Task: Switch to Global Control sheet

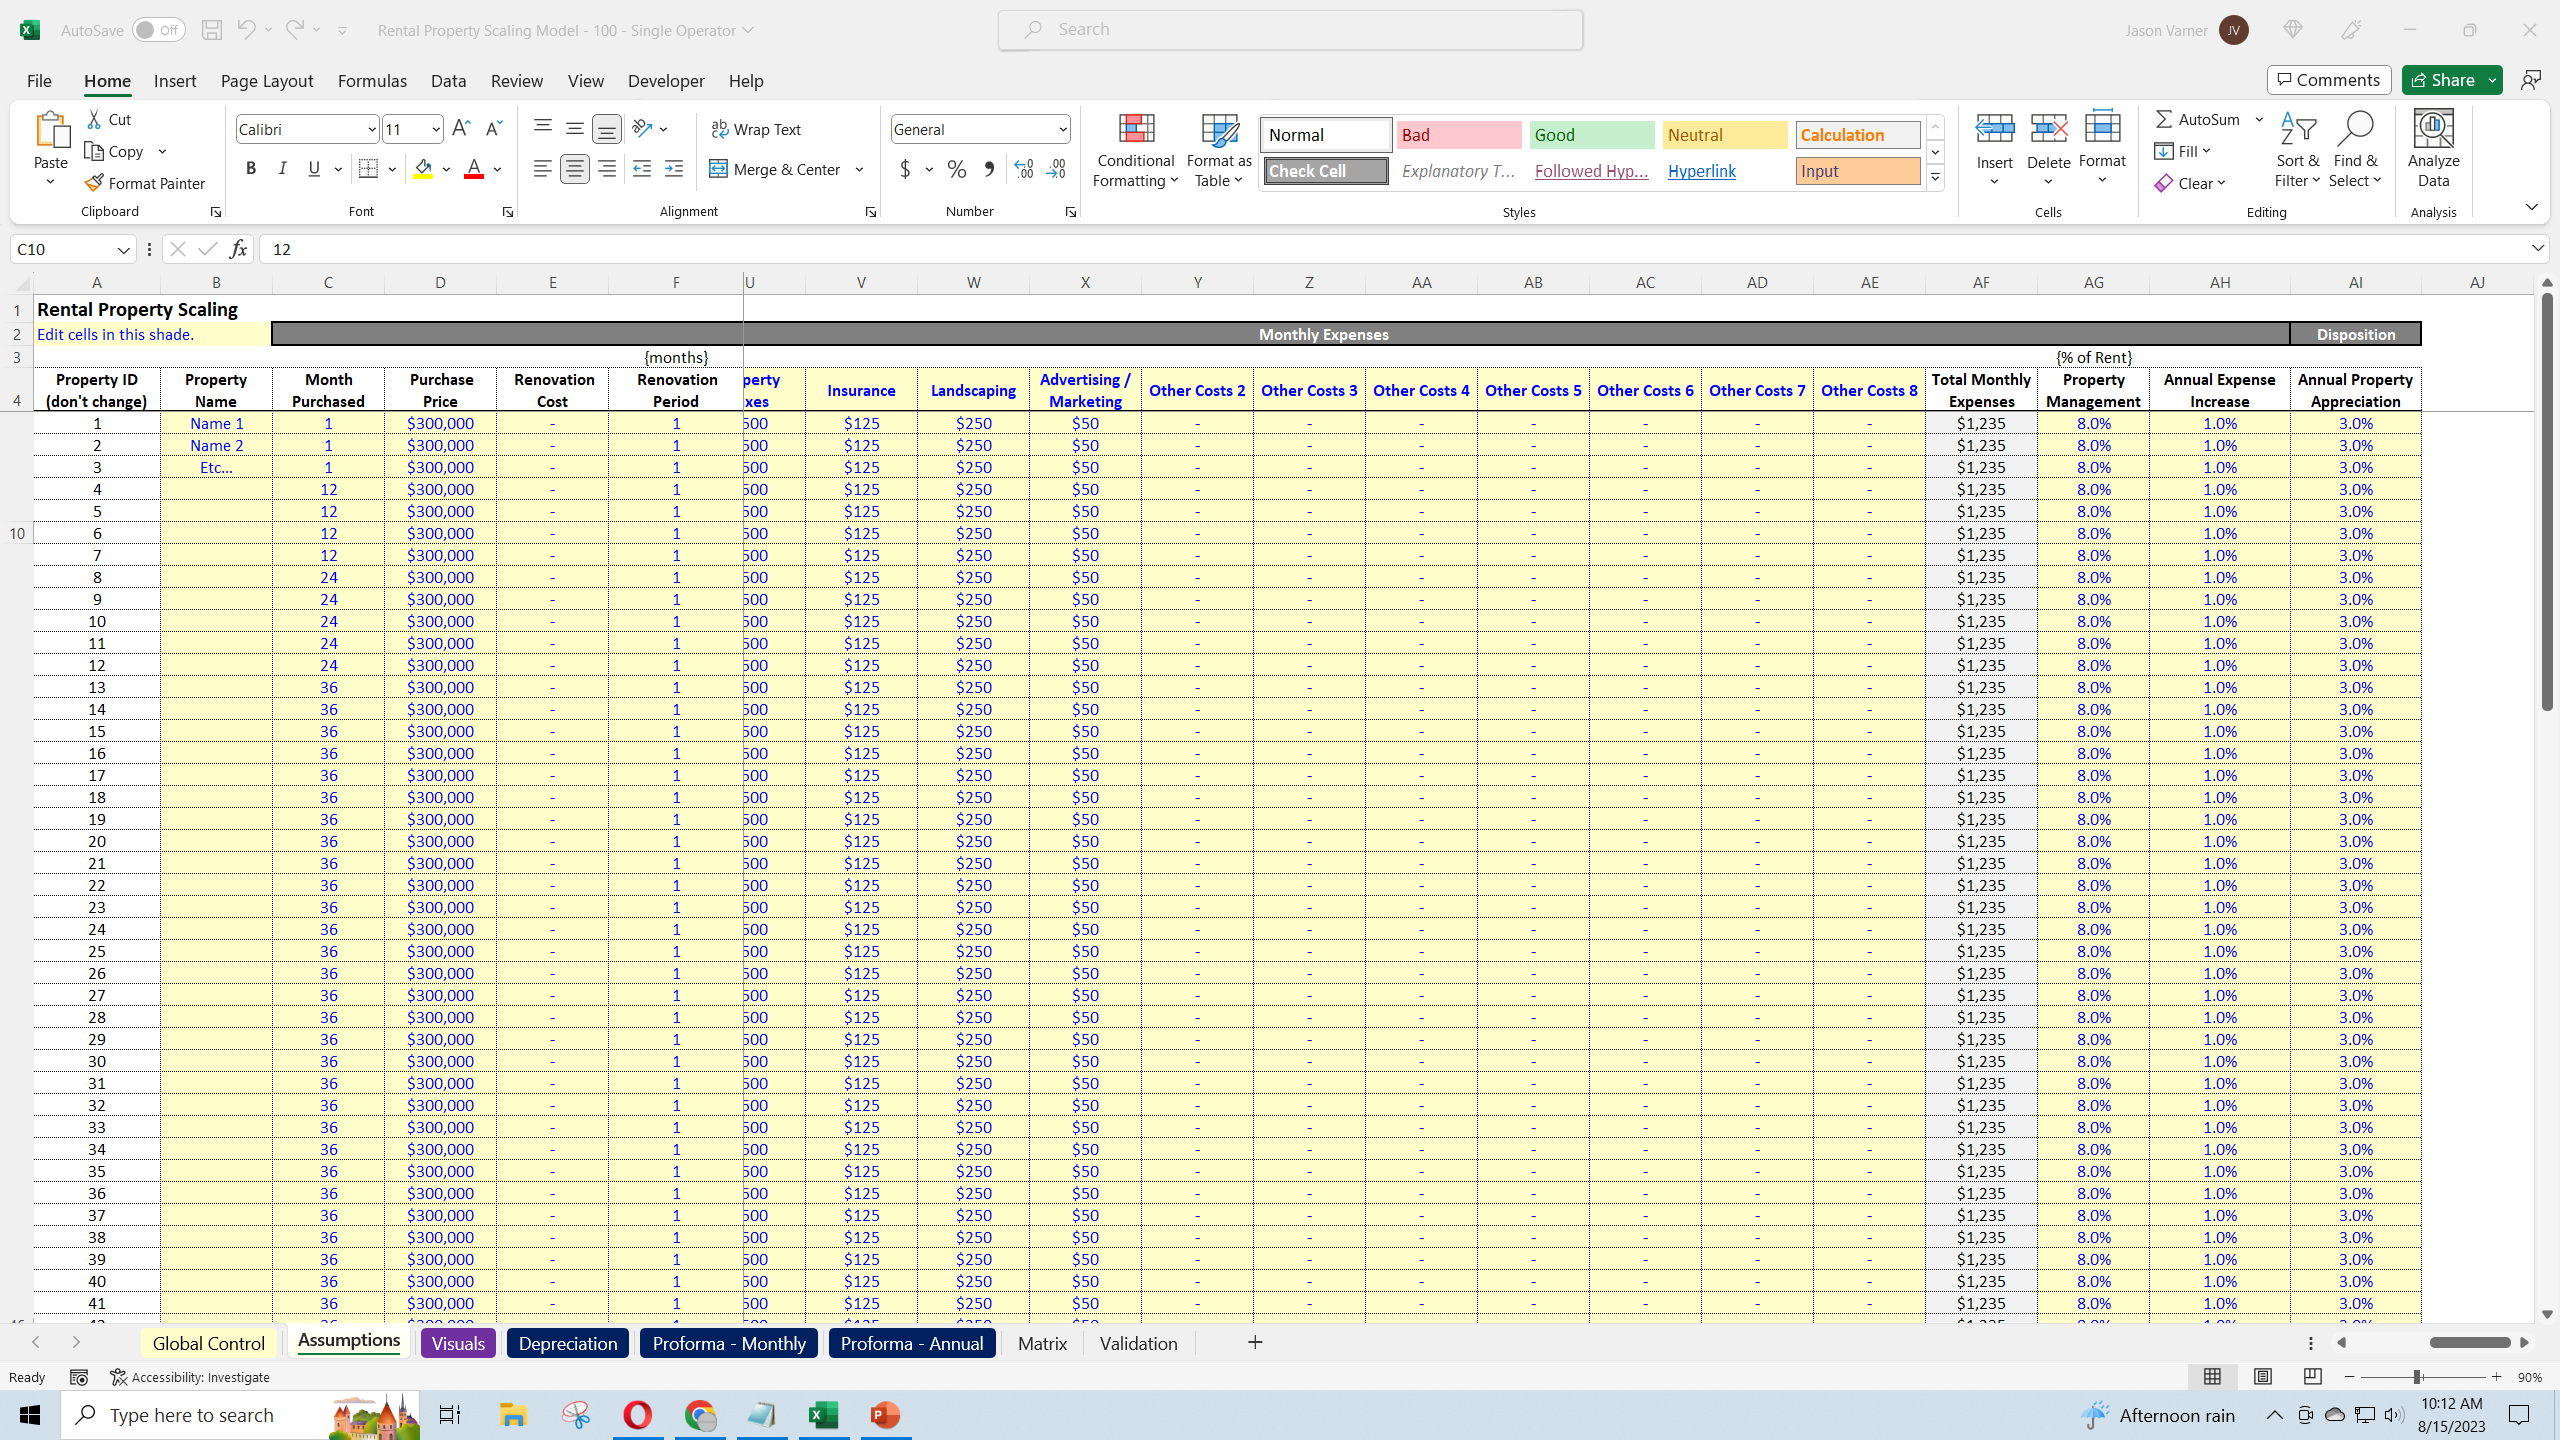Action: [x=208, y=1343]
